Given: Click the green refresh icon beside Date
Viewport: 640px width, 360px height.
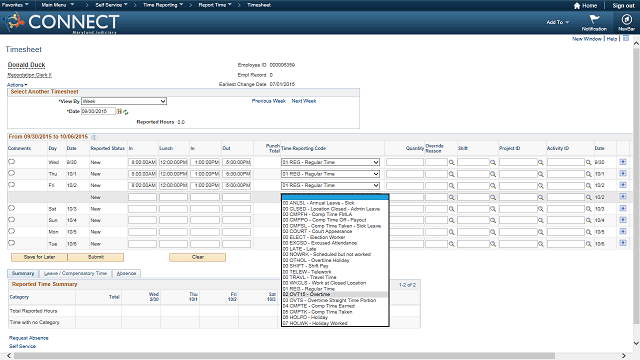Looking at the screenshot, I should (x=126, y=112).
